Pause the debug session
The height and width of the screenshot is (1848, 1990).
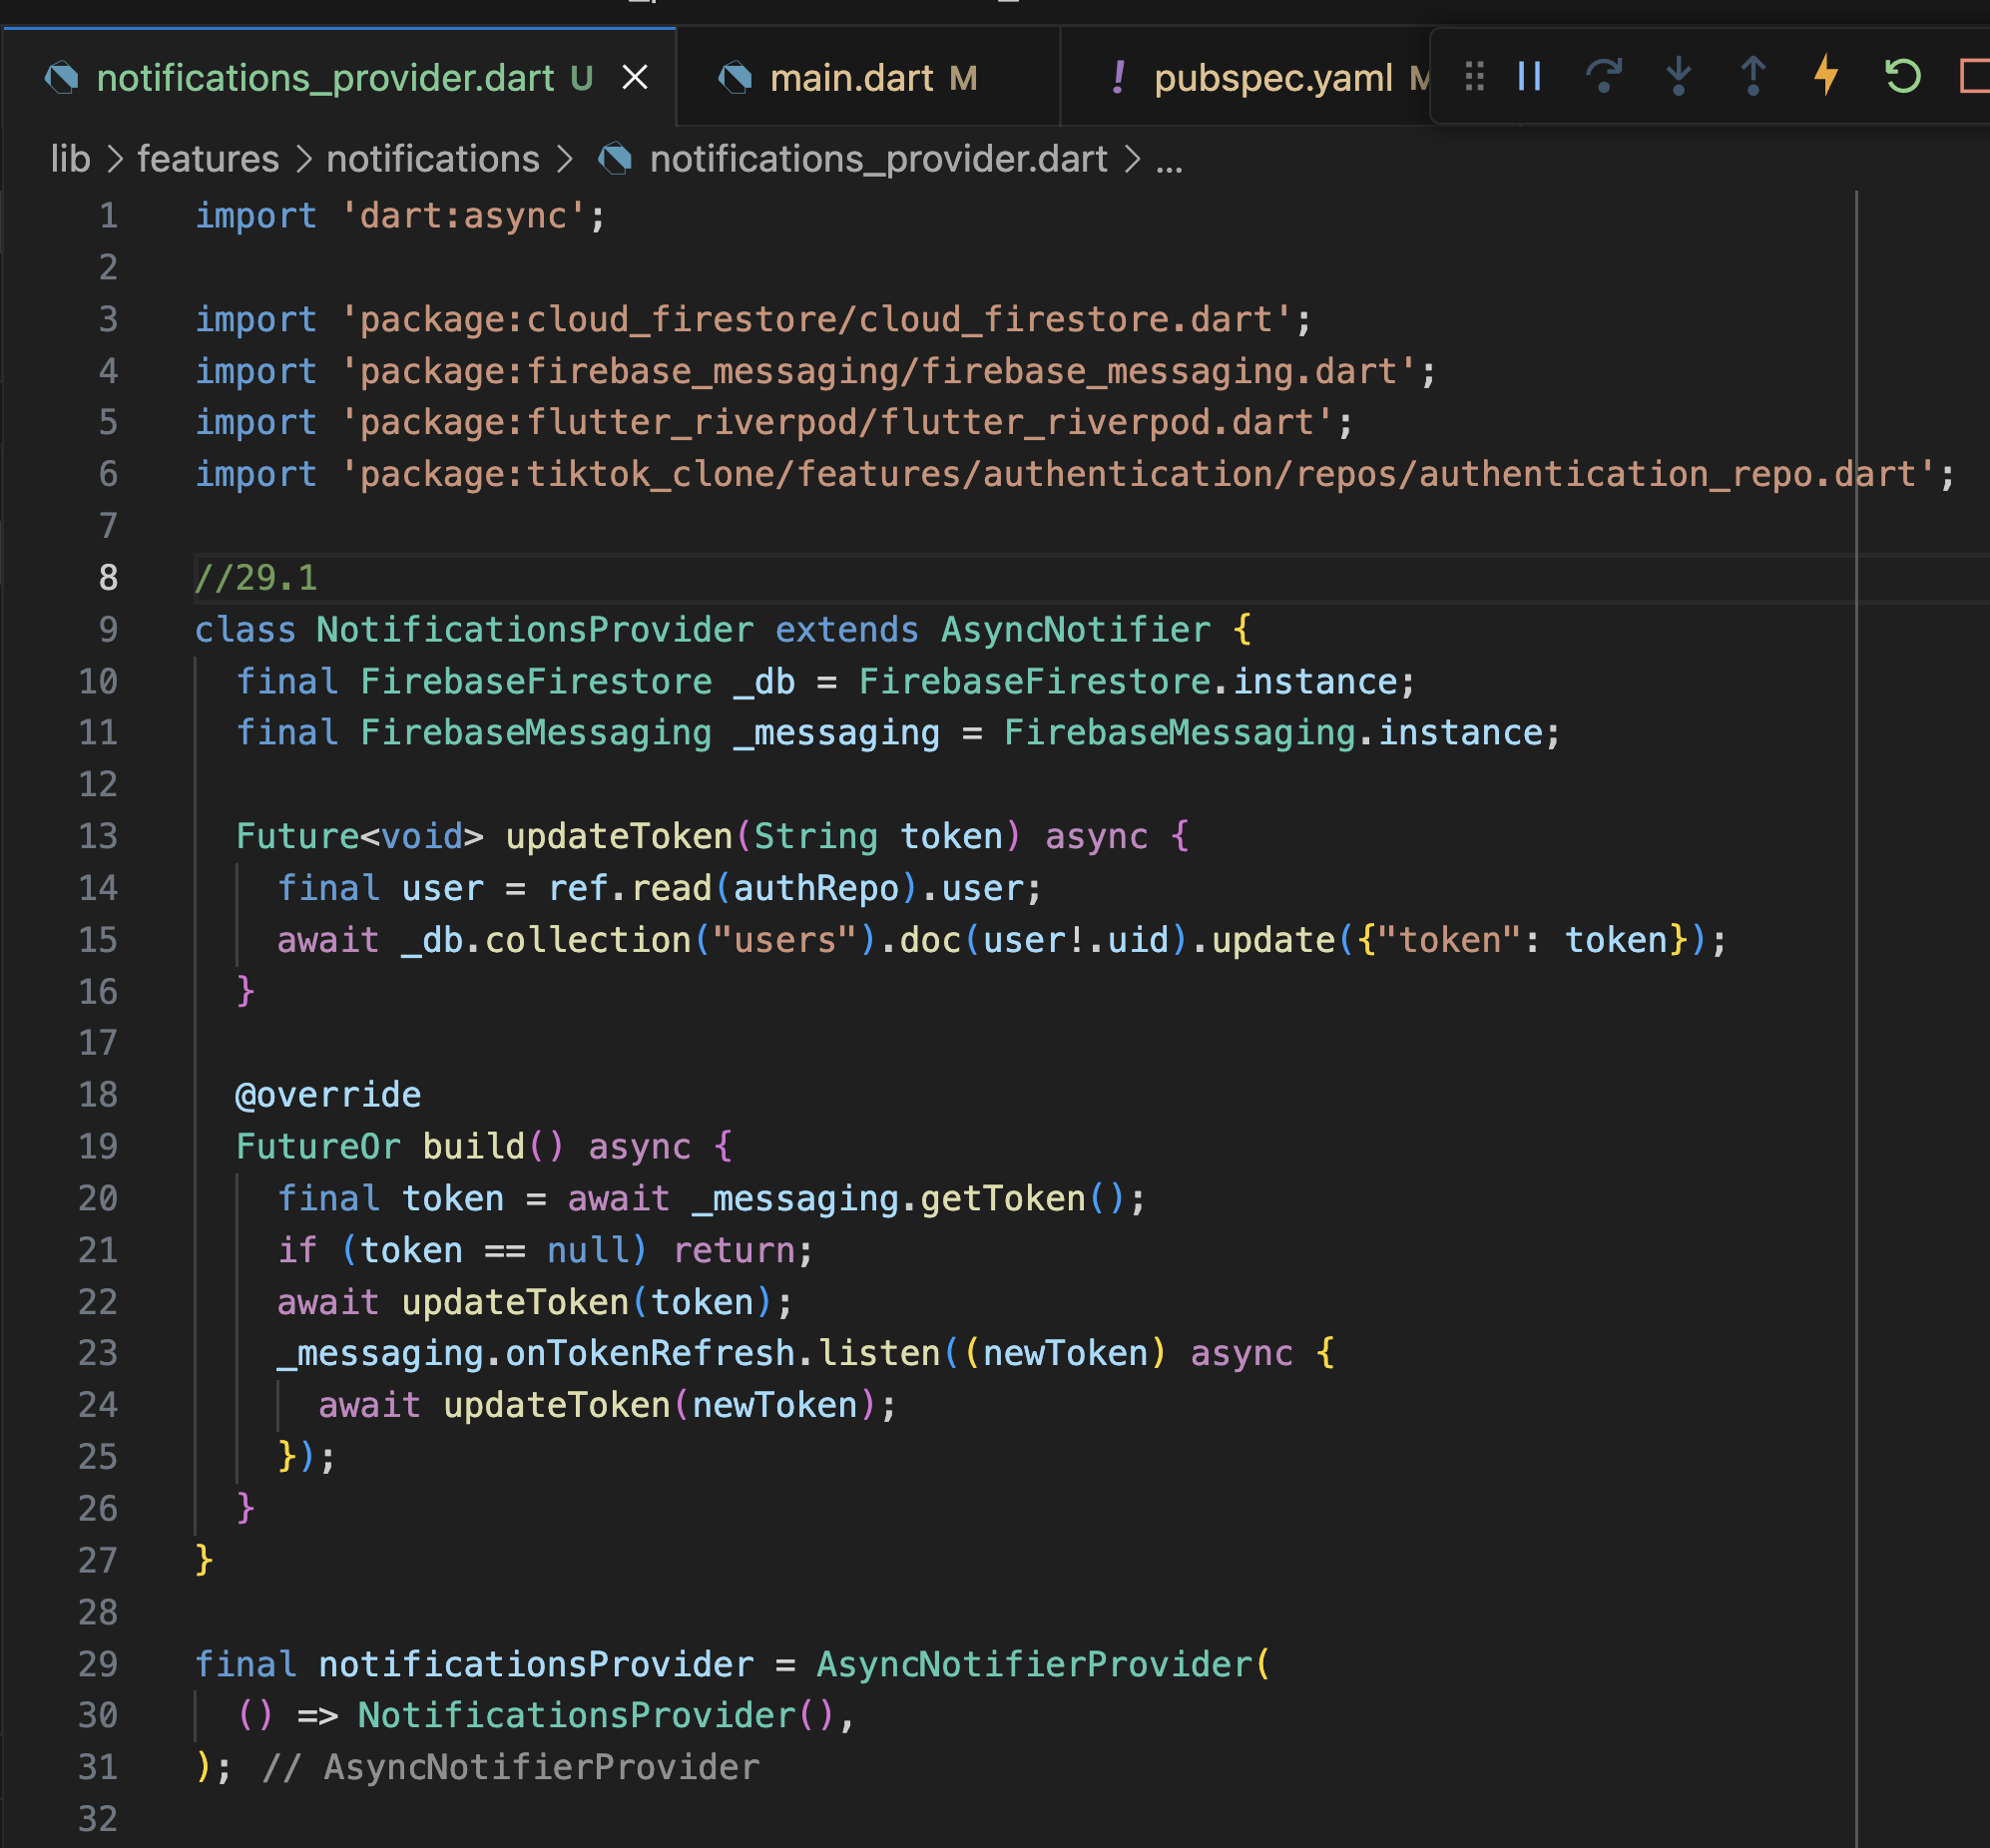tap(1529, 76)
